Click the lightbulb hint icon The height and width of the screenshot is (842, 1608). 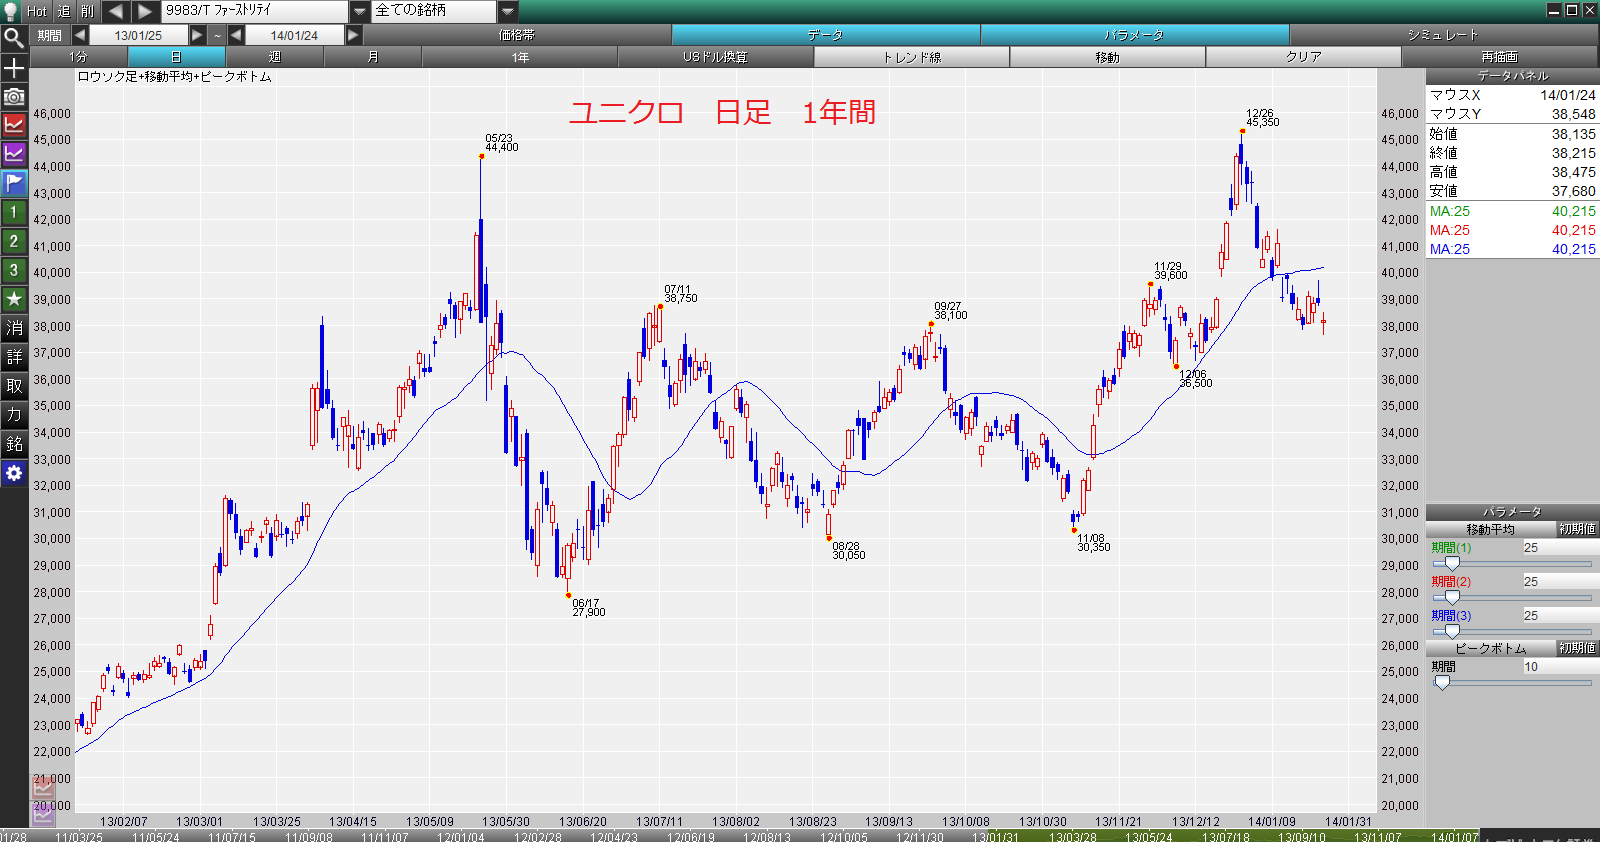12,11
